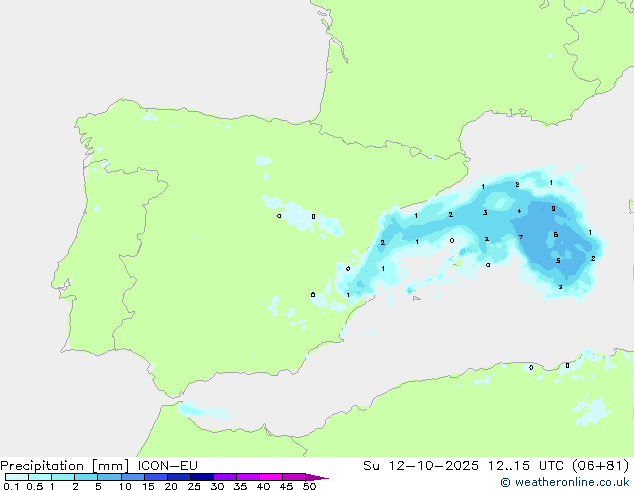Click the legend label '15'

click(x=148, y=486)
